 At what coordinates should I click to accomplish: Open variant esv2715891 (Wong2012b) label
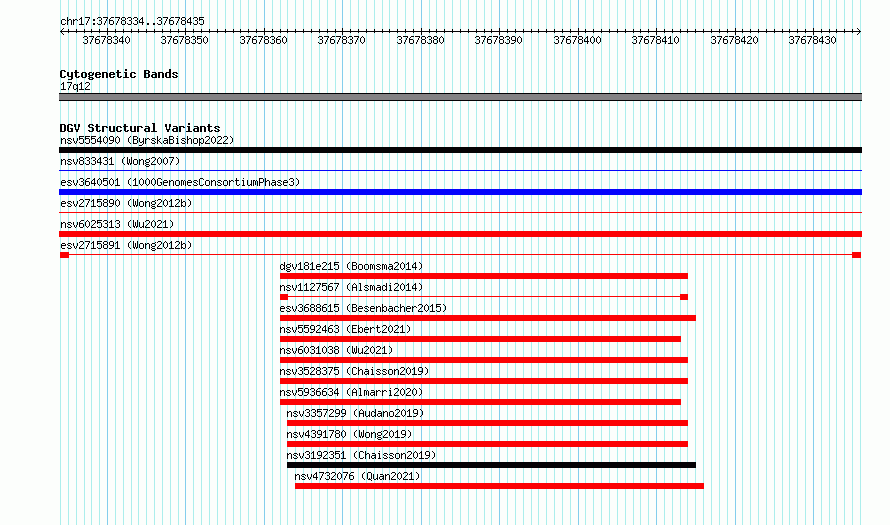click(x=126, y=245)
